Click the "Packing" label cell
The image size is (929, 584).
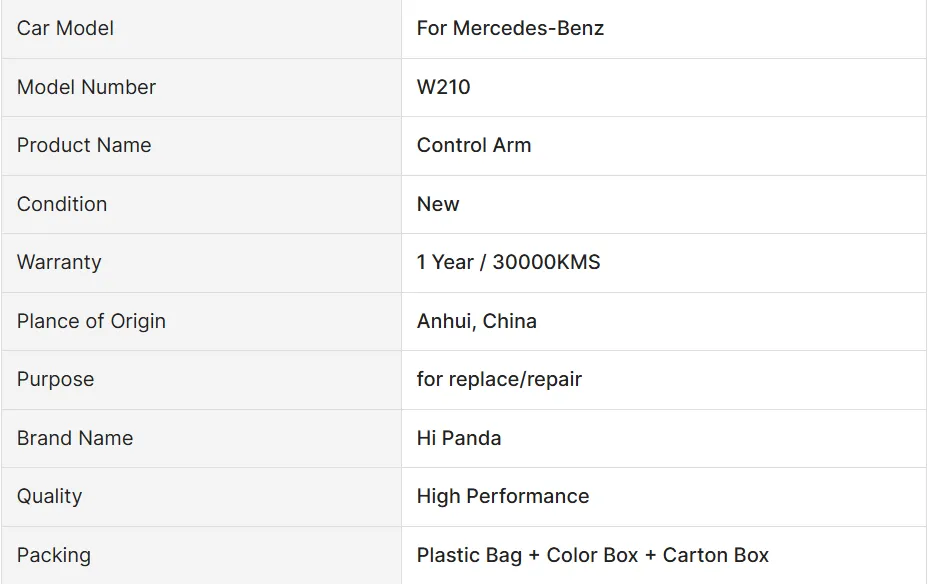click(53, 555)
